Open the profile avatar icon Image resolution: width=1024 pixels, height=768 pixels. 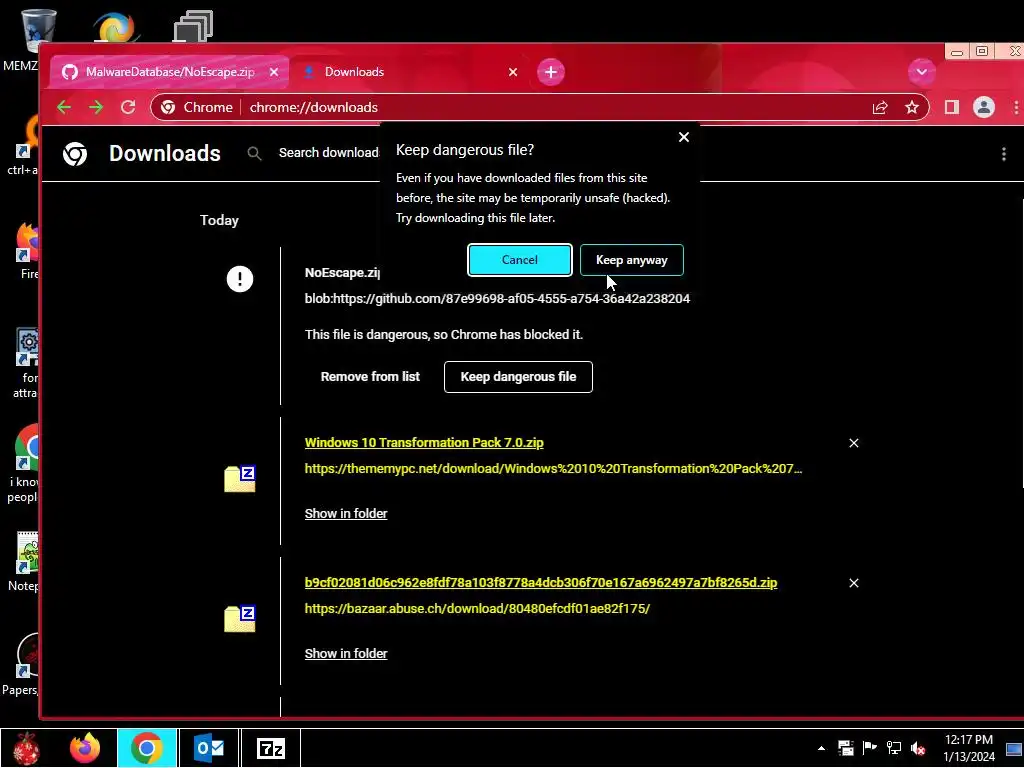(x=984, y=107)
